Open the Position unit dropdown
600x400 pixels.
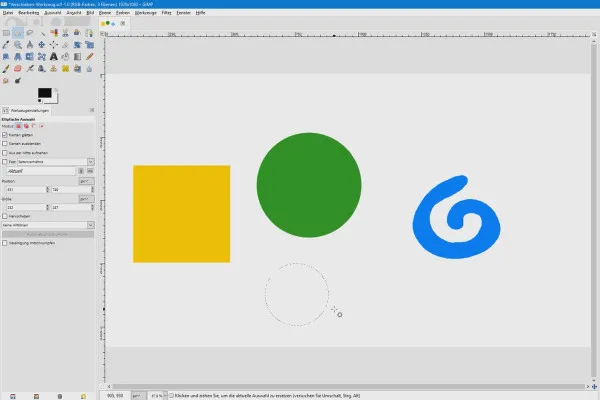[x=86, y=181]
